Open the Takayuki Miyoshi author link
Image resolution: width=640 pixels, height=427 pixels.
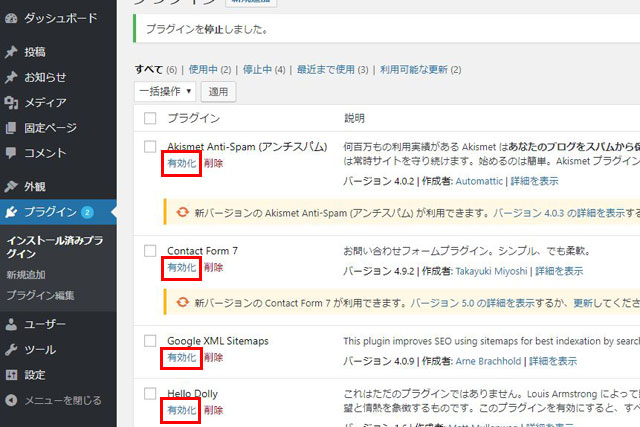[x=491, y=271]
